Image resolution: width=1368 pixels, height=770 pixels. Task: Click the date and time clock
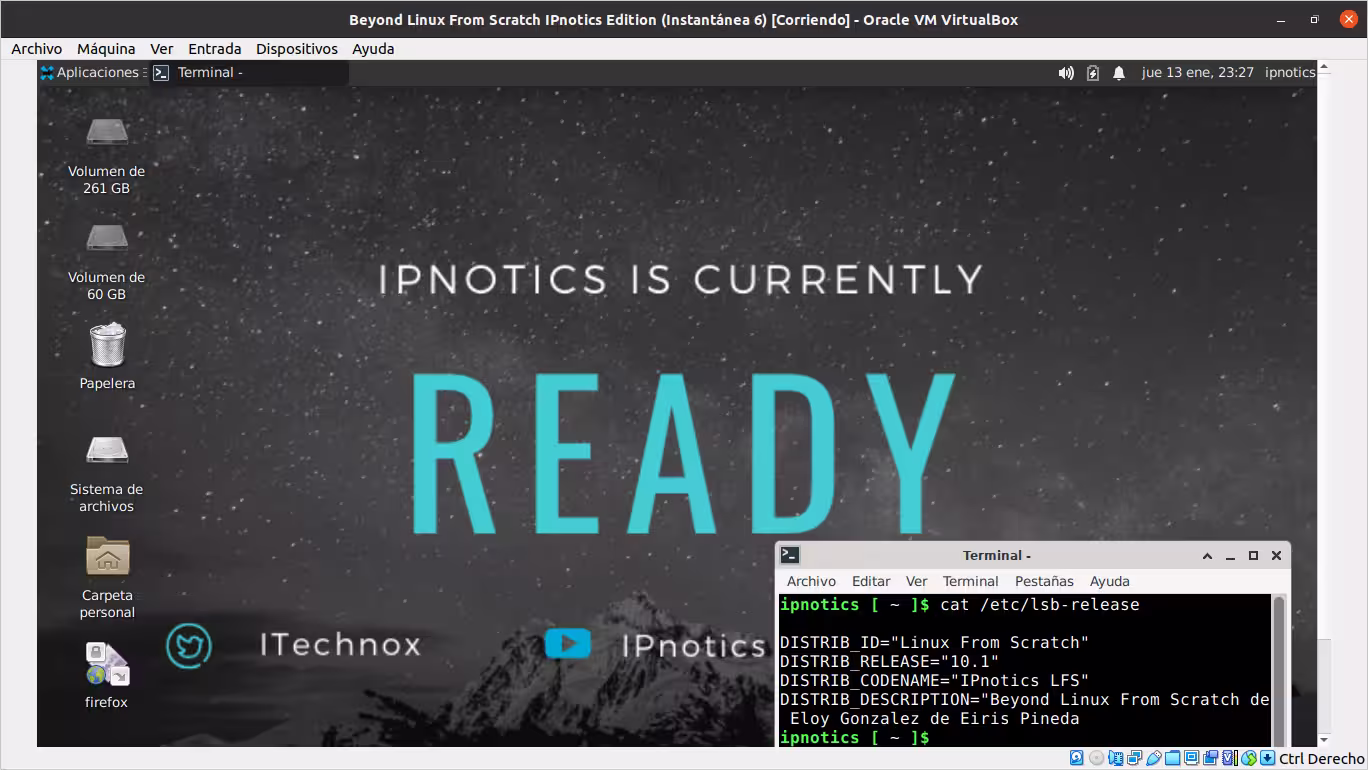click(x=1198, y=72)
